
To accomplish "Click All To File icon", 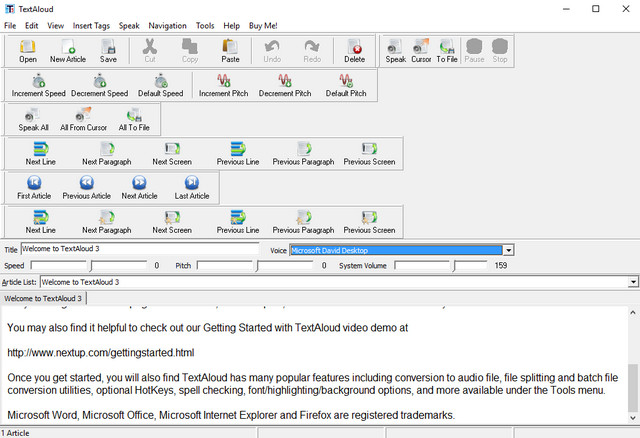I will click(134, 120).
